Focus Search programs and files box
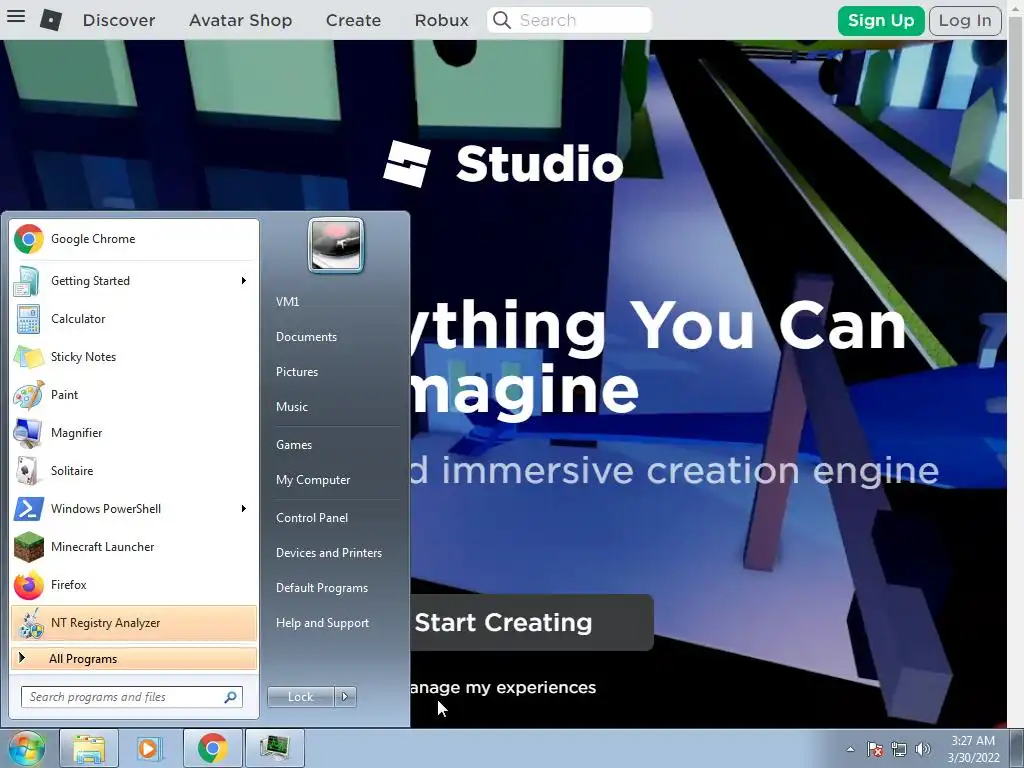 coord(131,697)
